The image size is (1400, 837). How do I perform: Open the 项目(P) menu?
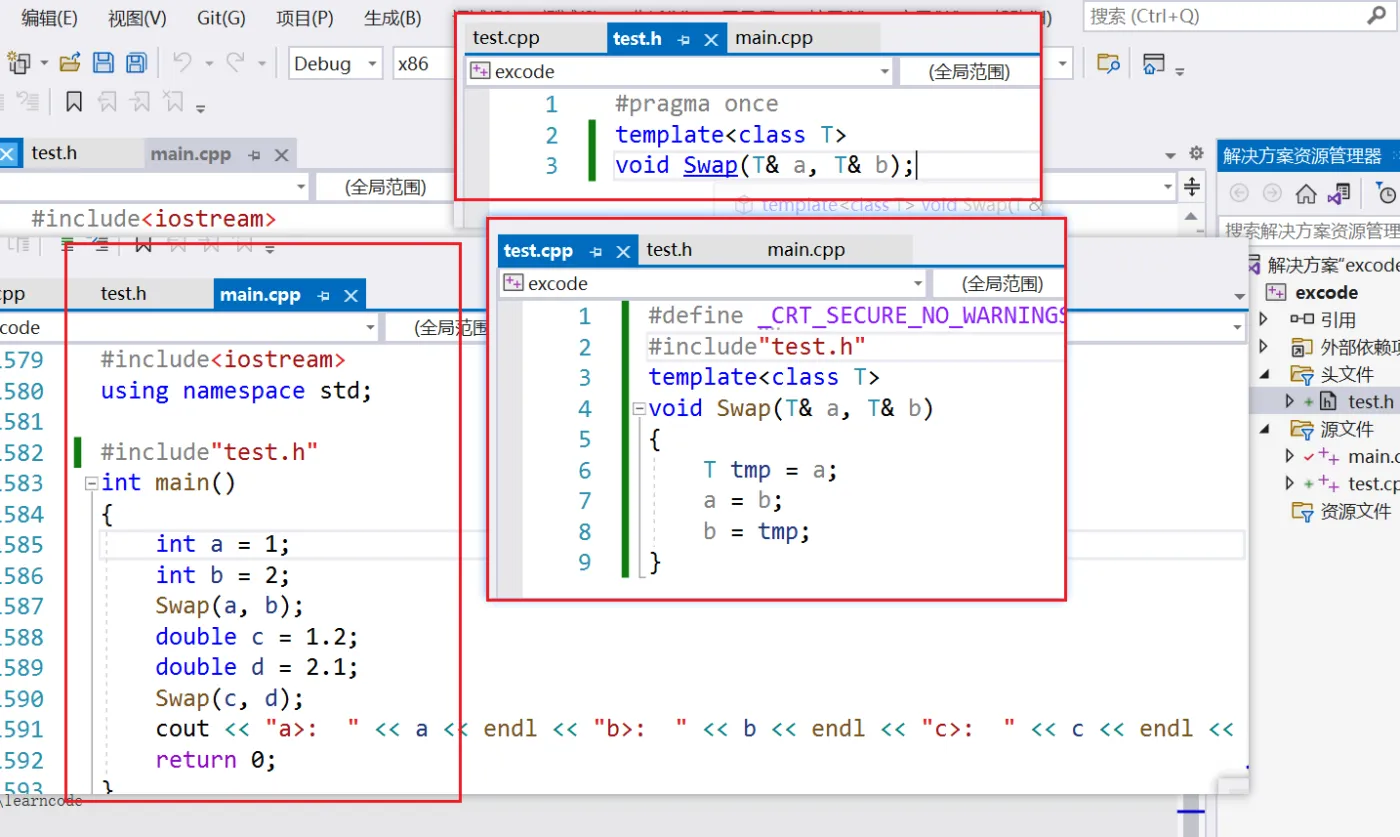[305, 18]
